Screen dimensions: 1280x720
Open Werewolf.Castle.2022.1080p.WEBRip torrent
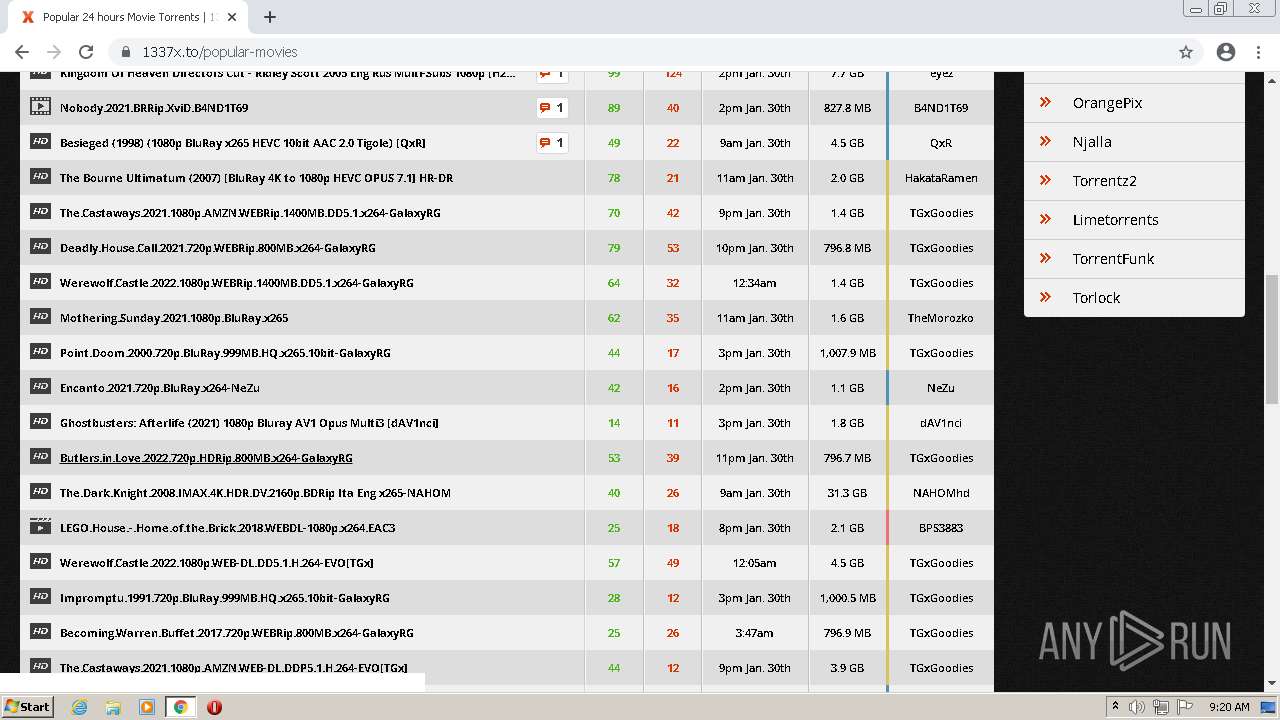[237, 283]
